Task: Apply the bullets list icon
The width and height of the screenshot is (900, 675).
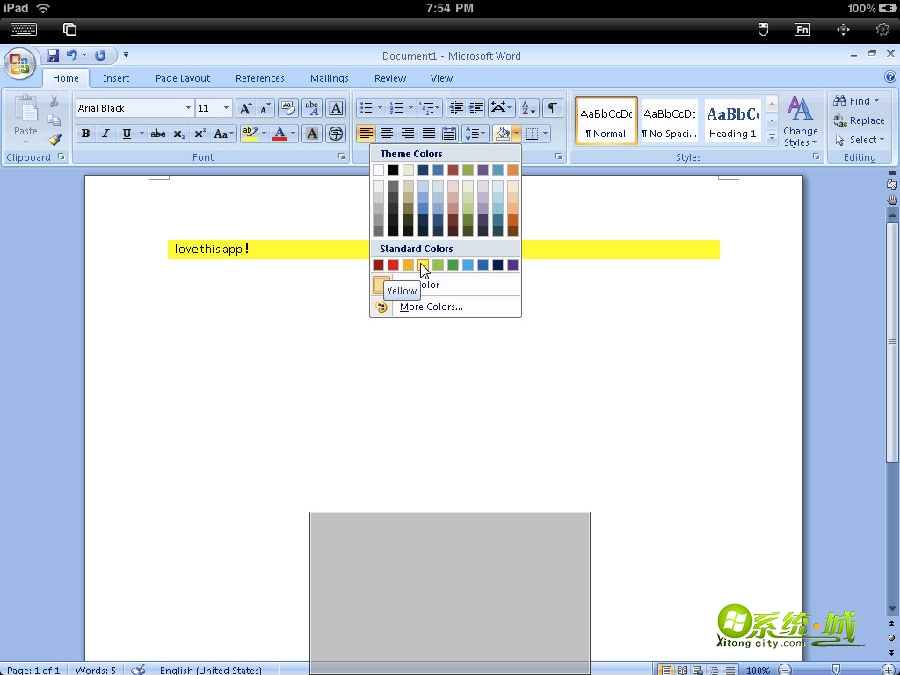Action: click(x=366, y=108)
